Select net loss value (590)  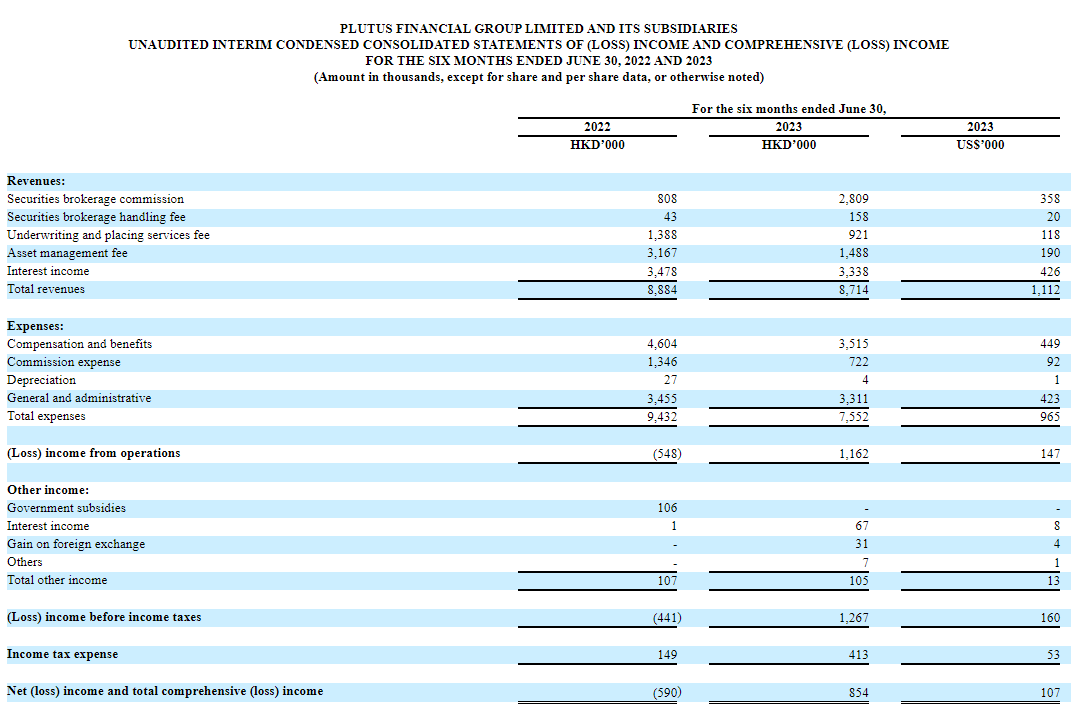(x=667, y=691)
